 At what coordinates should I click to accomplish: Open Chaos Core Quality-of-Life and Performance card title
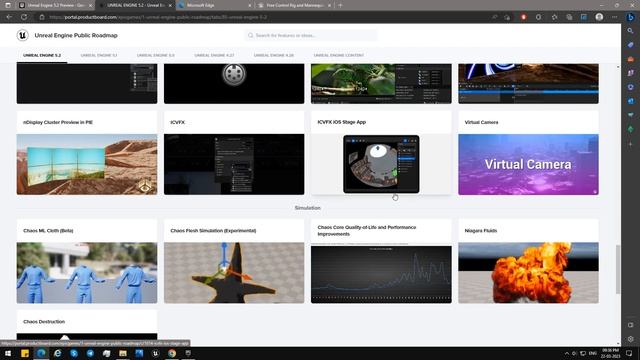click(367, 231)
